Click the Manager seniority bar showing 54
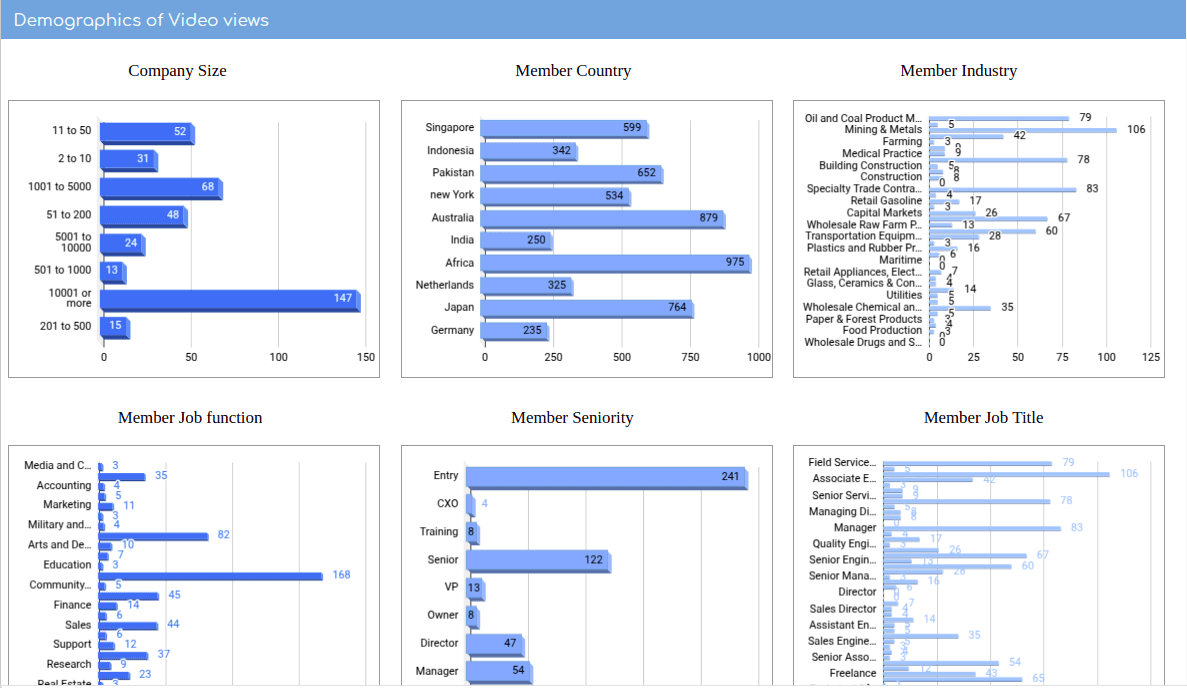Screen dimensions: 1187x688 tap(499, 671)
